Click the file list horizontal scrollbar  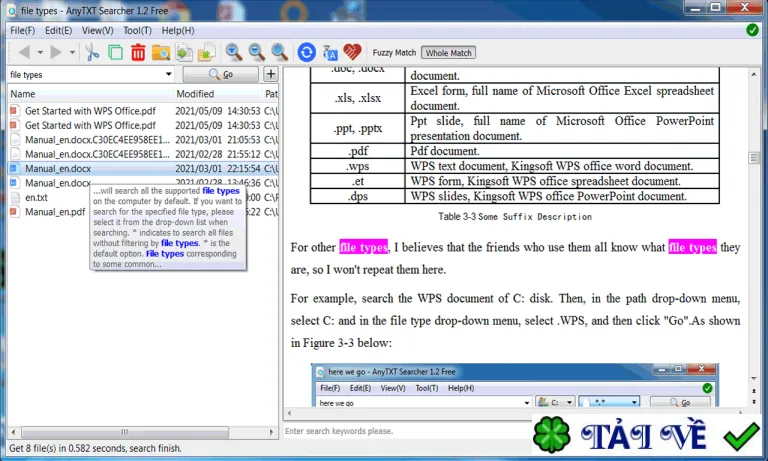click(x=142, y=432)
